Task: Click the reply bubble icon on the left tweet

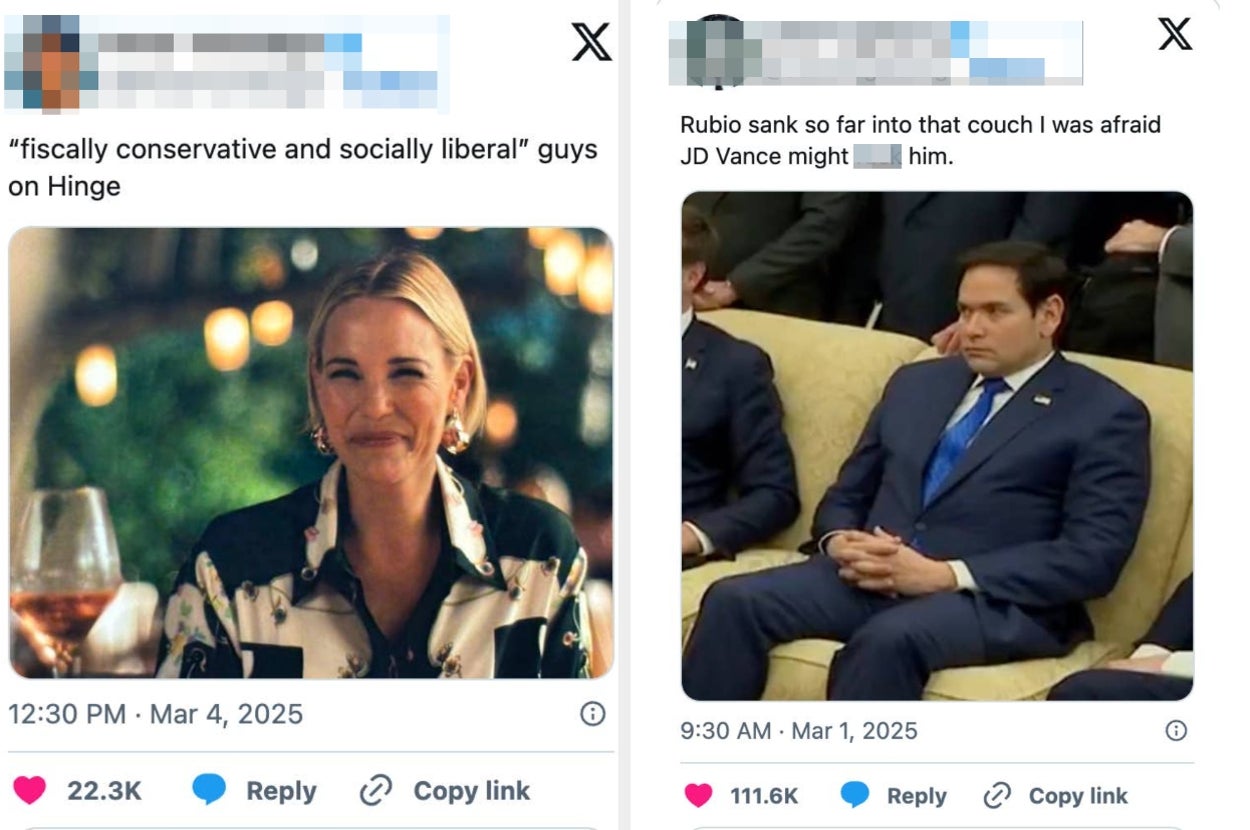Action: 207,790
